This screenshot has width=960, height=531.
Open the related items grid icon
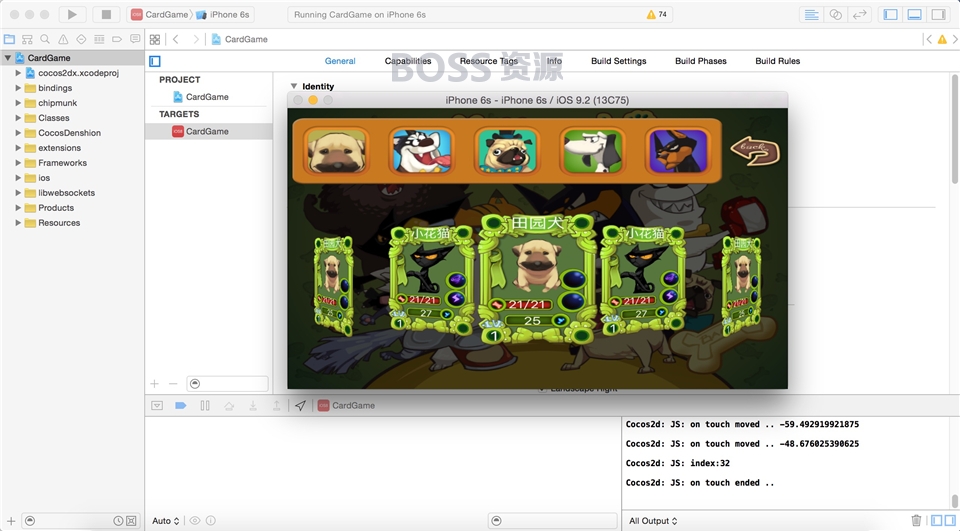point(155,39)
